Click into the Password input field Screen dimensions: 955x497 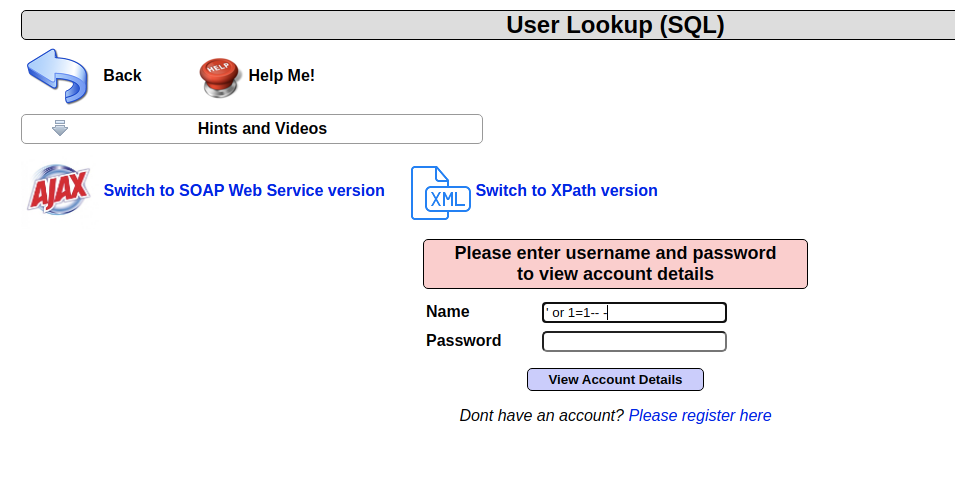(x=634, y=342)
